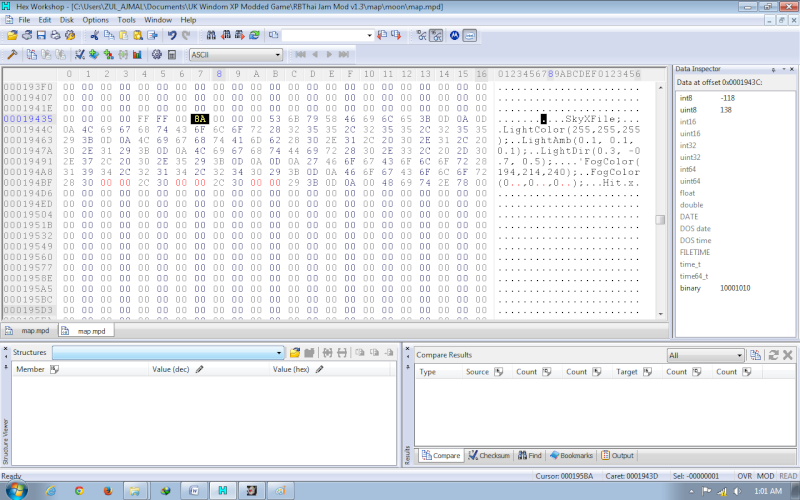
Task: Toggle Motorola byte order button
Action: pos(455,35)
